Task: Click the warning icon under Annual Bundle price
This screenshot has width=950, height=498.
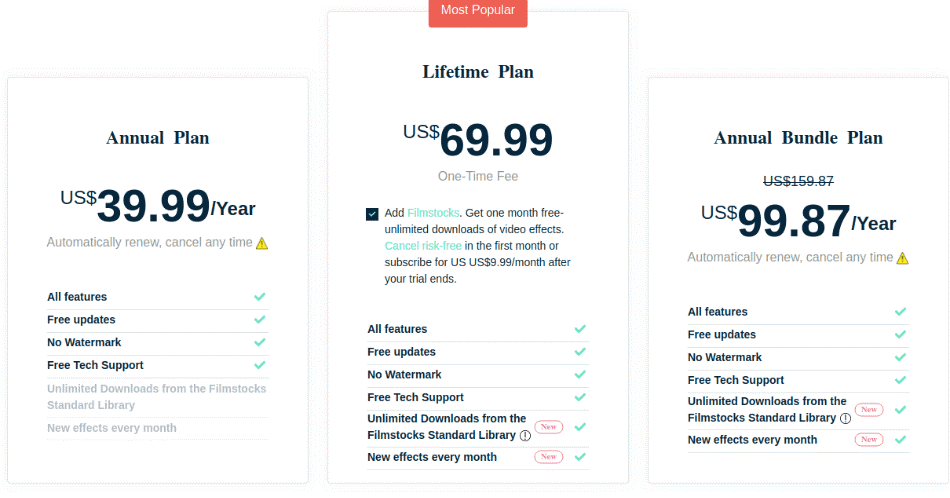Action: pos(903,259)
